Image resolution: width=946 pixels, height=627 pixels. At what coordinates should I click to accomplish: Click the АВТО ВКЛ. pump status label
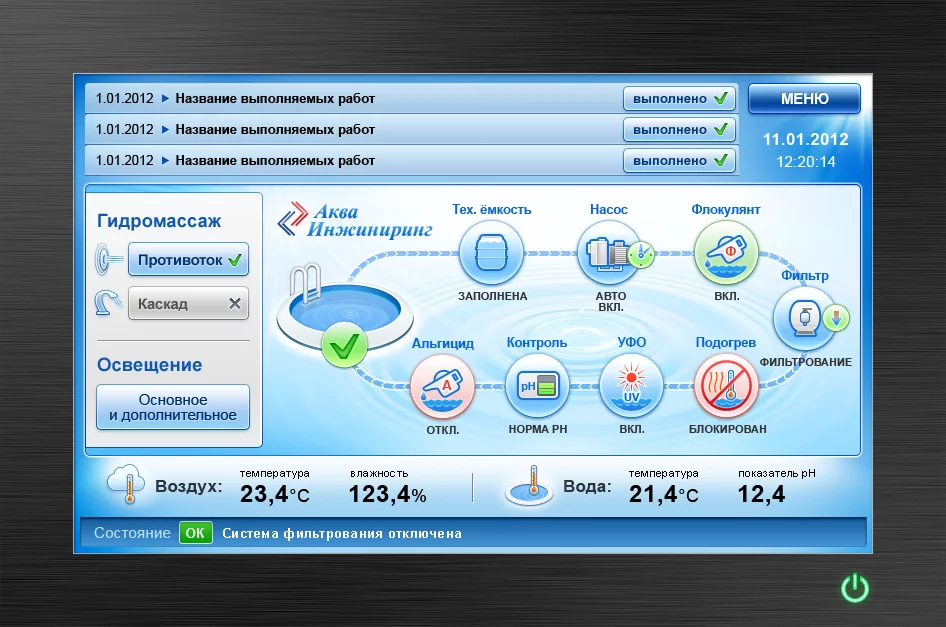[611, 301]
